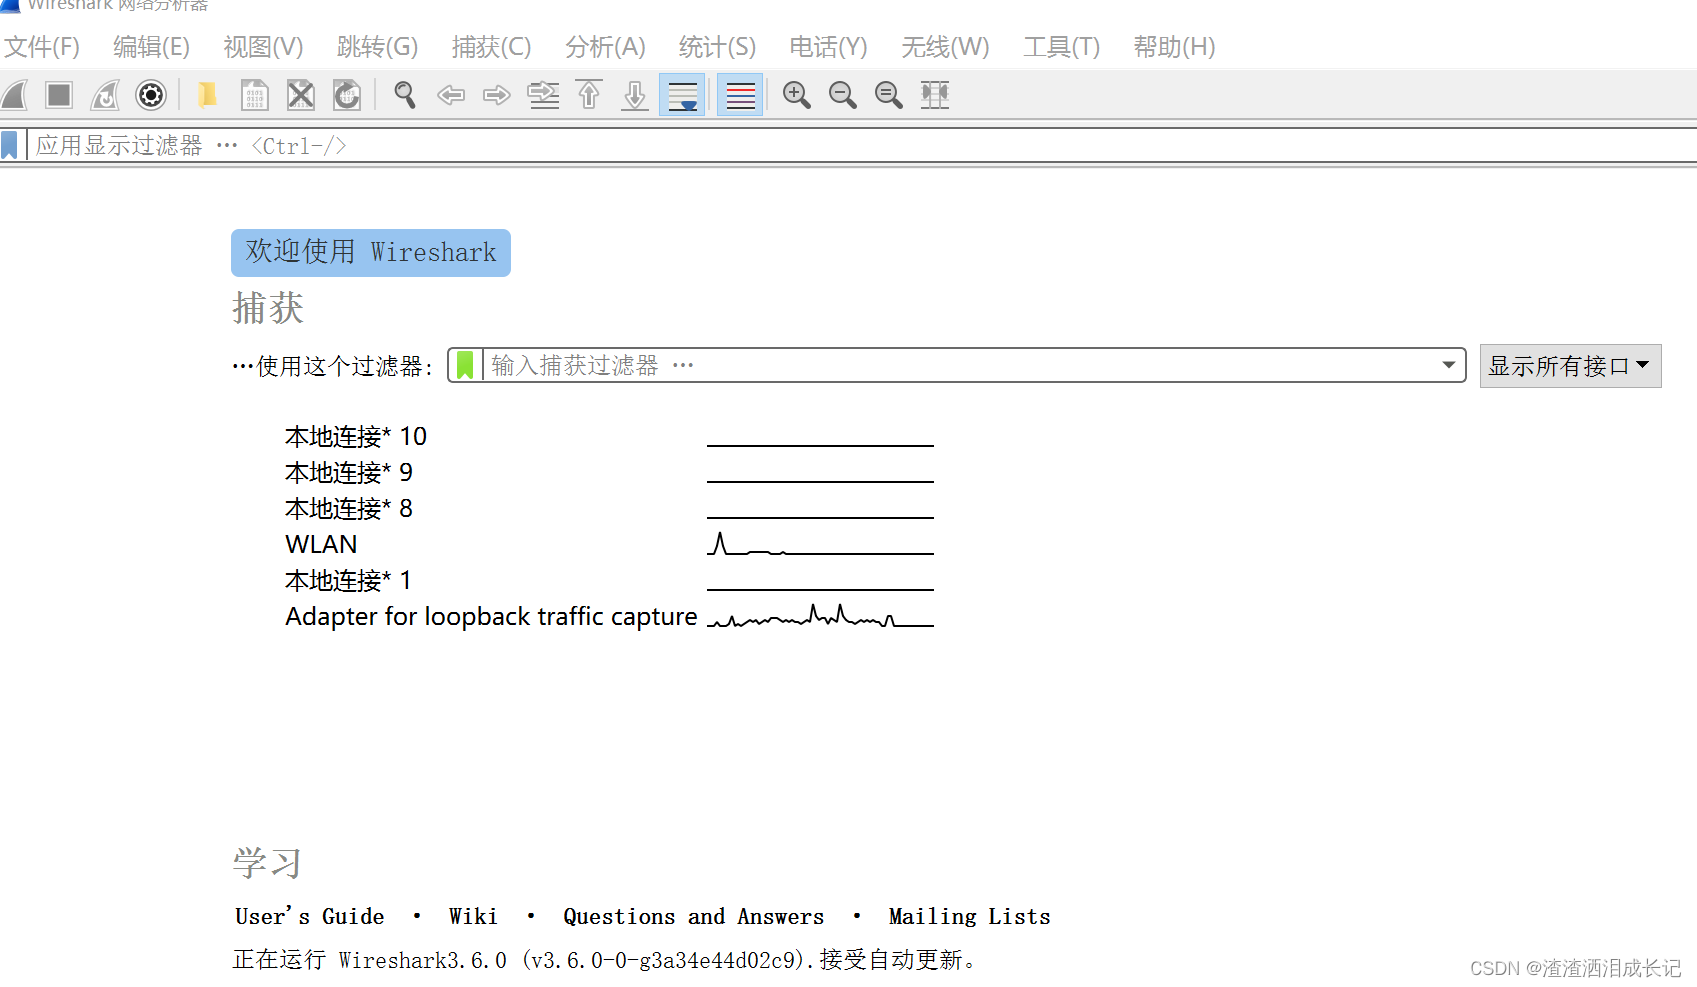
Task: Click the stop capture square icon
Action: click(x=59, y=95)
